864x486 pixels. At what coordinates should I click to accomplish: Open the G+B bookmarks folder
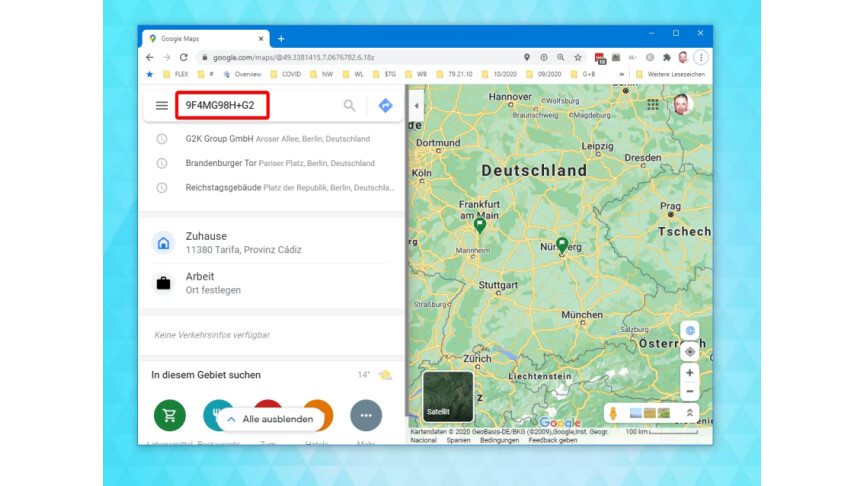point(583,74)
